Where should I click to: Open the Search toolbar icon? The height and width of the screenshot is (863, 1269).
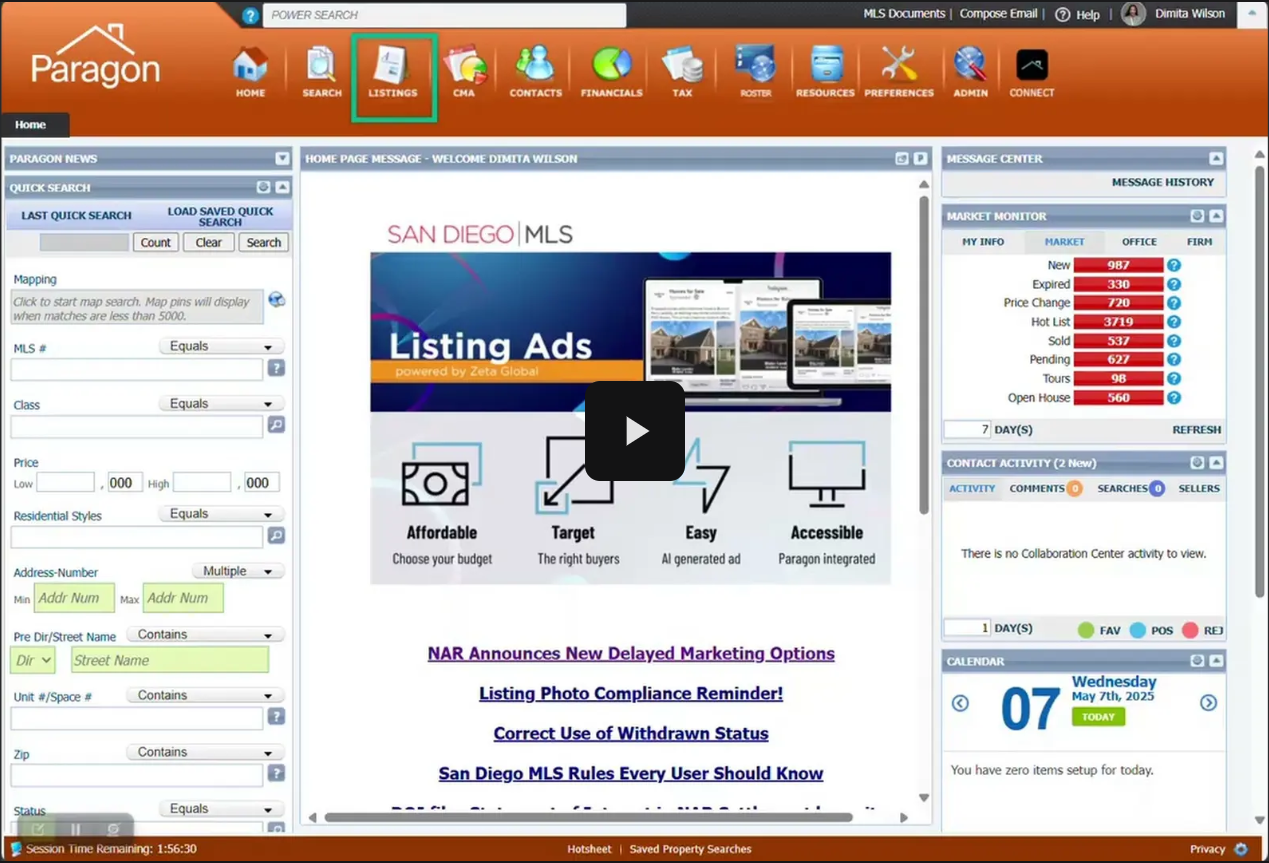[322, 72]
